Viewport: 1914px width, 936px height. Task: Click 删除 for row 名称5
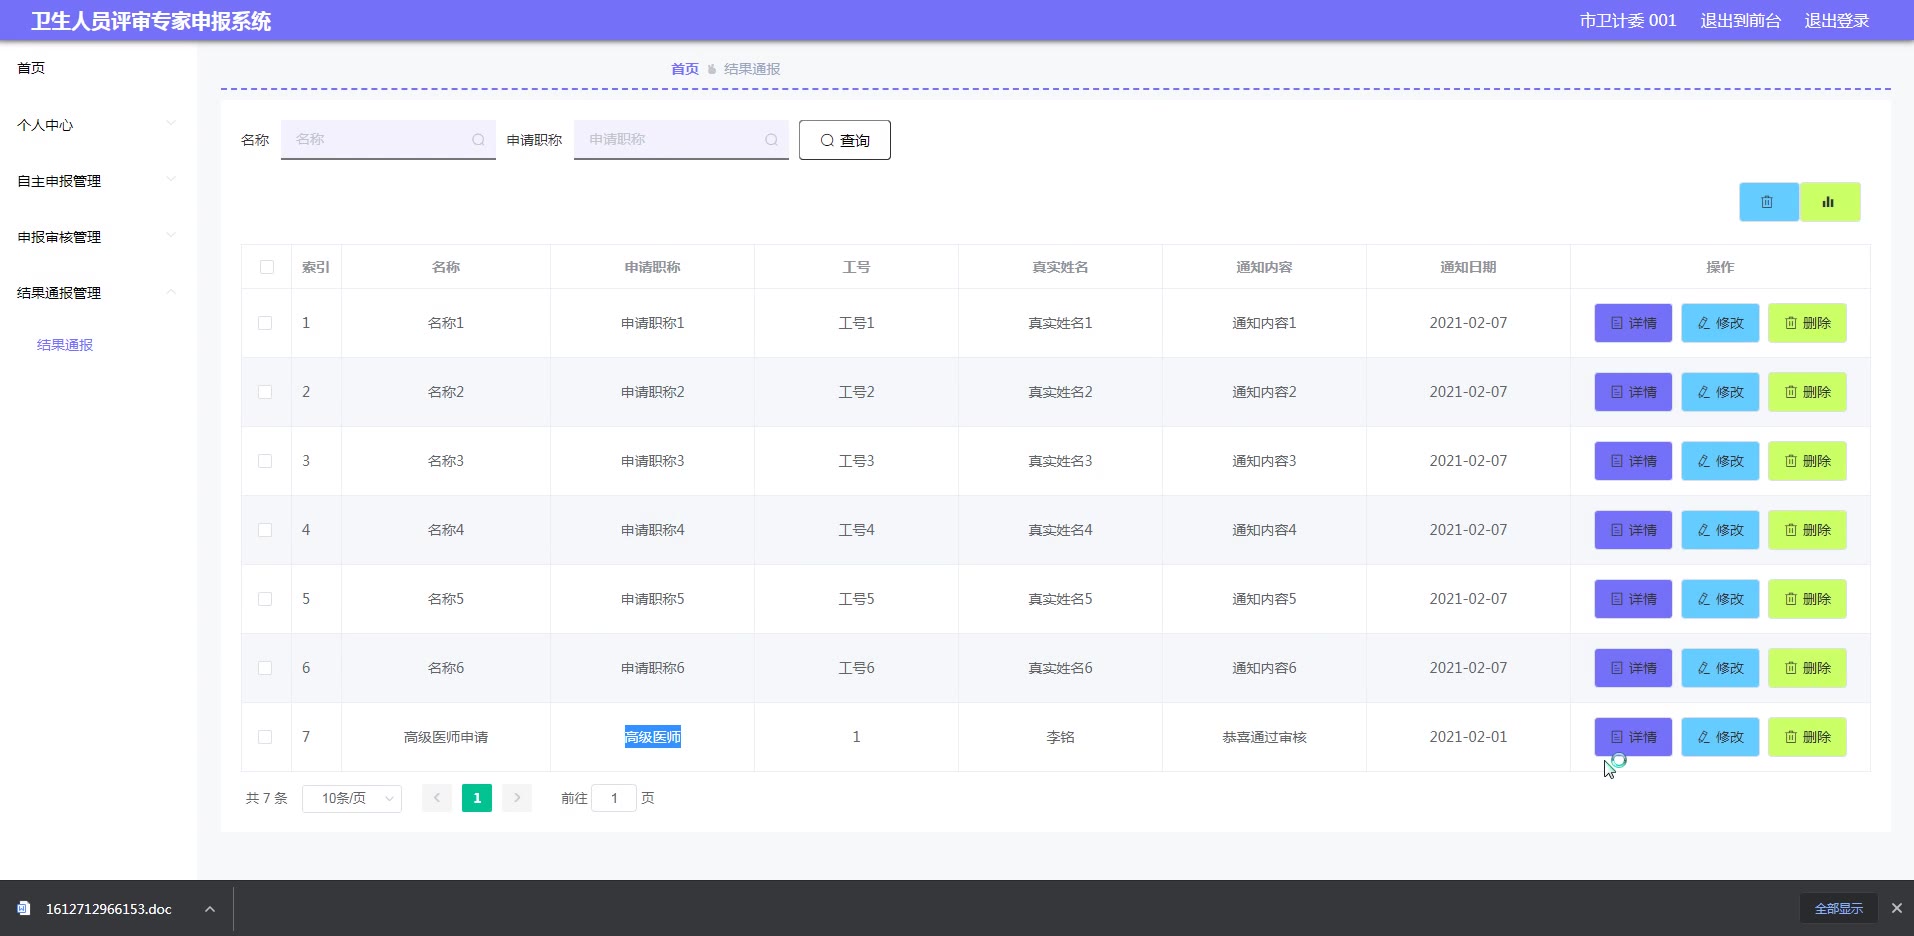[x=1807, y=599]
